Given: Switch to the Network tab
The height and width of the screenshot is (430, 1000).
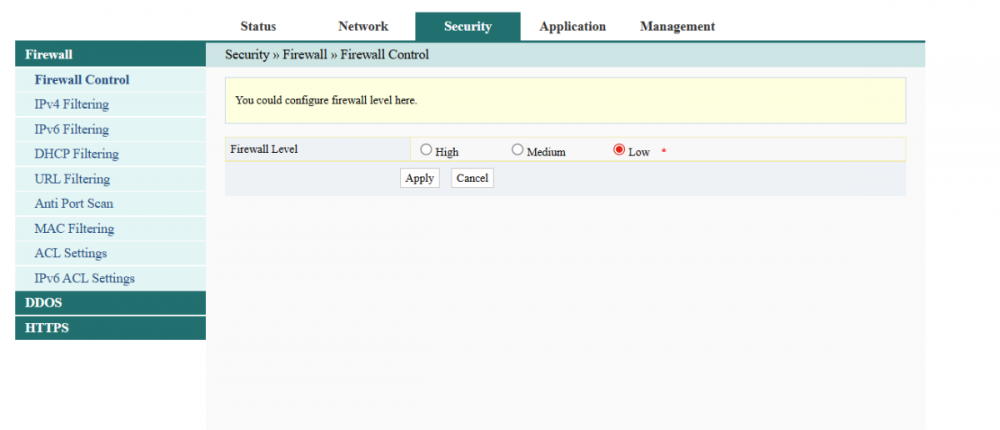Looking at the screenshot, I should [x=363, y=27].
